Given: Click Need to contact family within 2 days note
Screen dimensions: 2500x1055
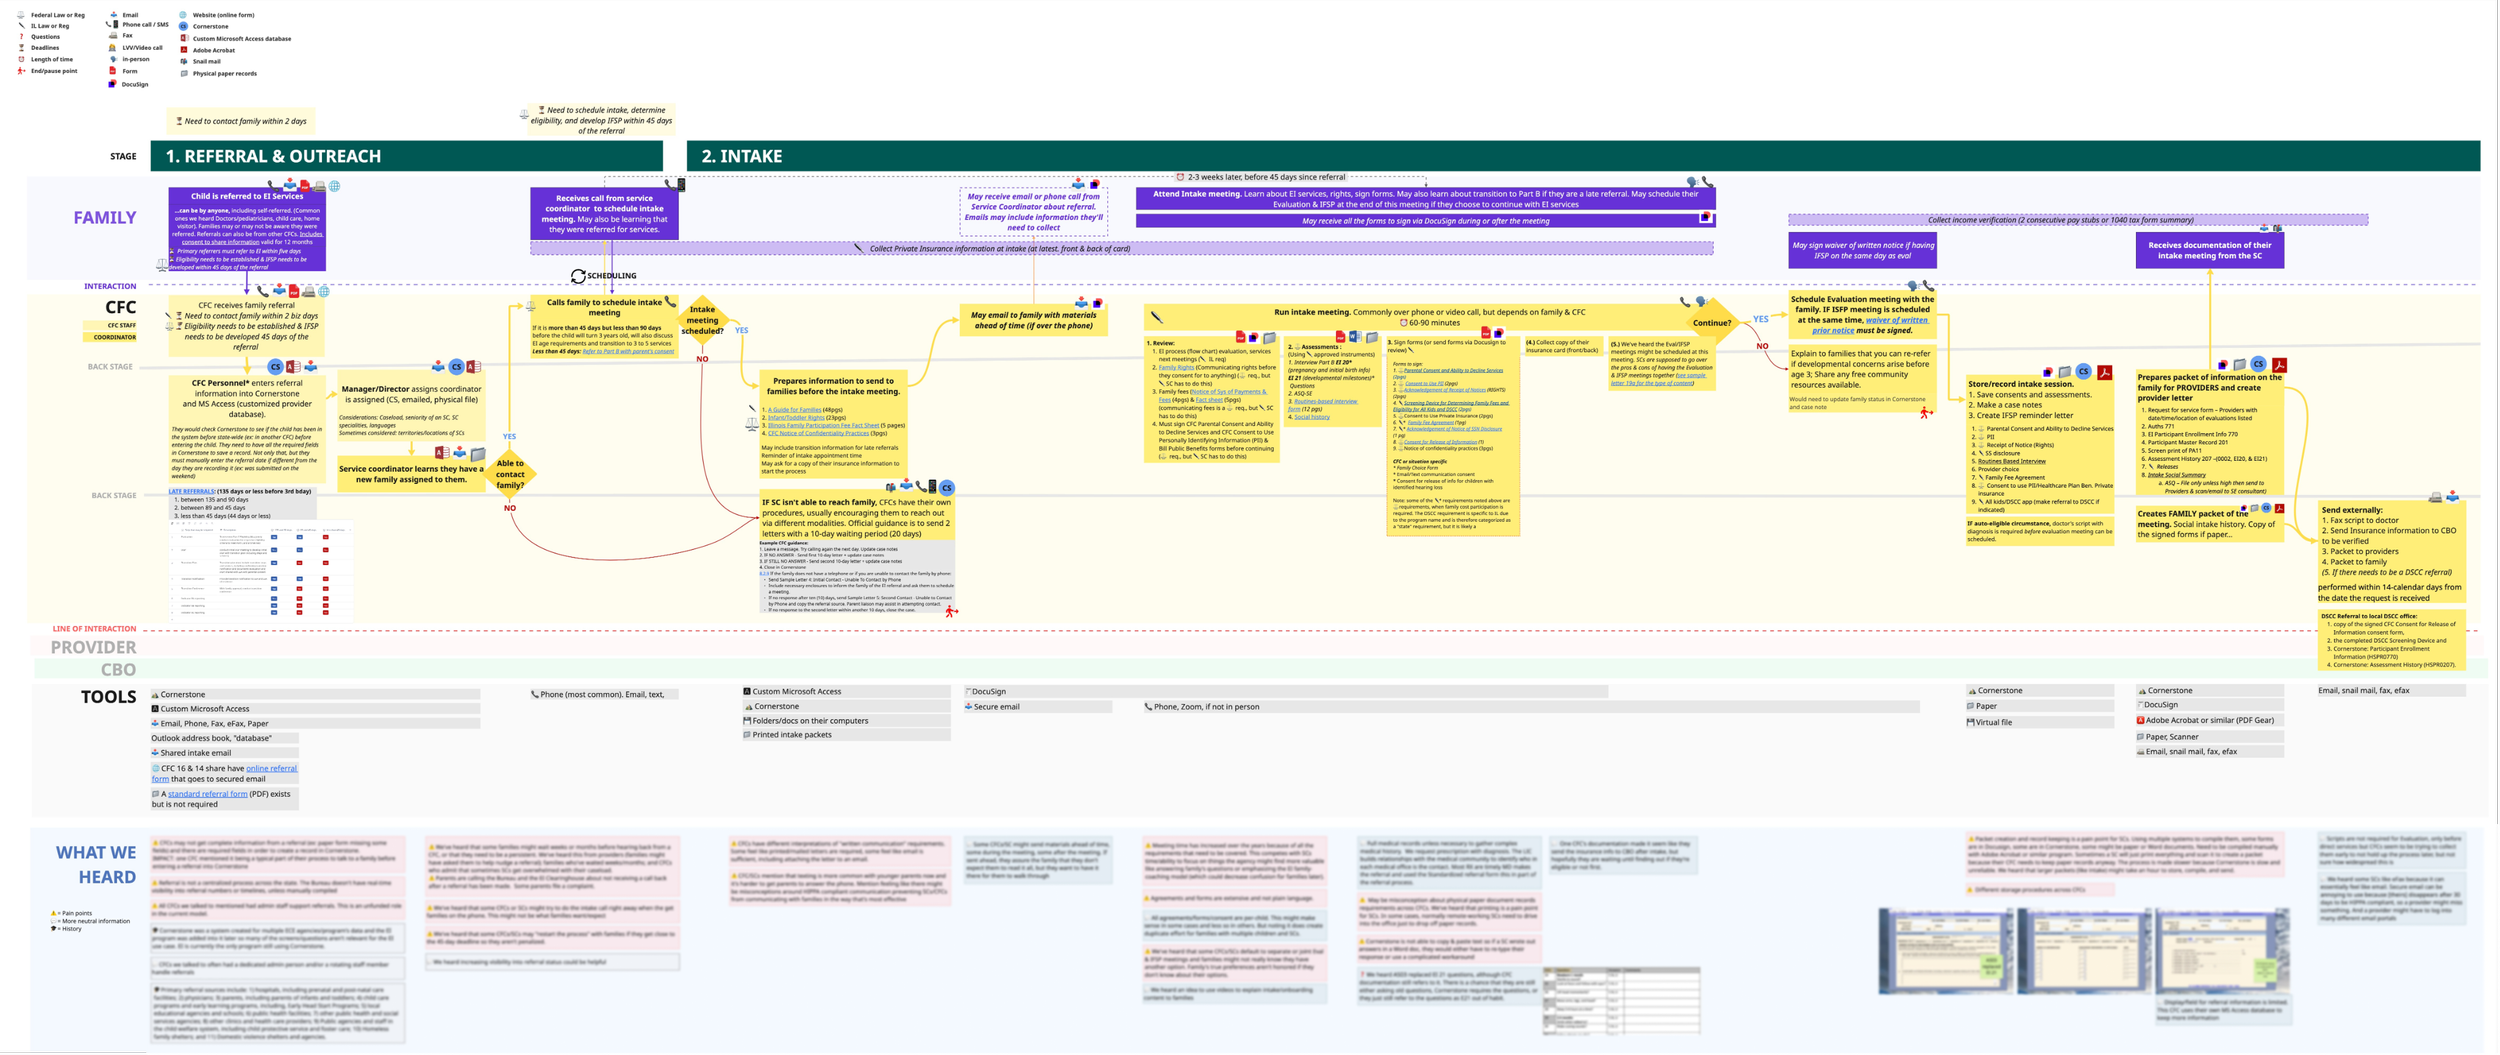Looking at the screenshot, I should [x=241, y=121].
